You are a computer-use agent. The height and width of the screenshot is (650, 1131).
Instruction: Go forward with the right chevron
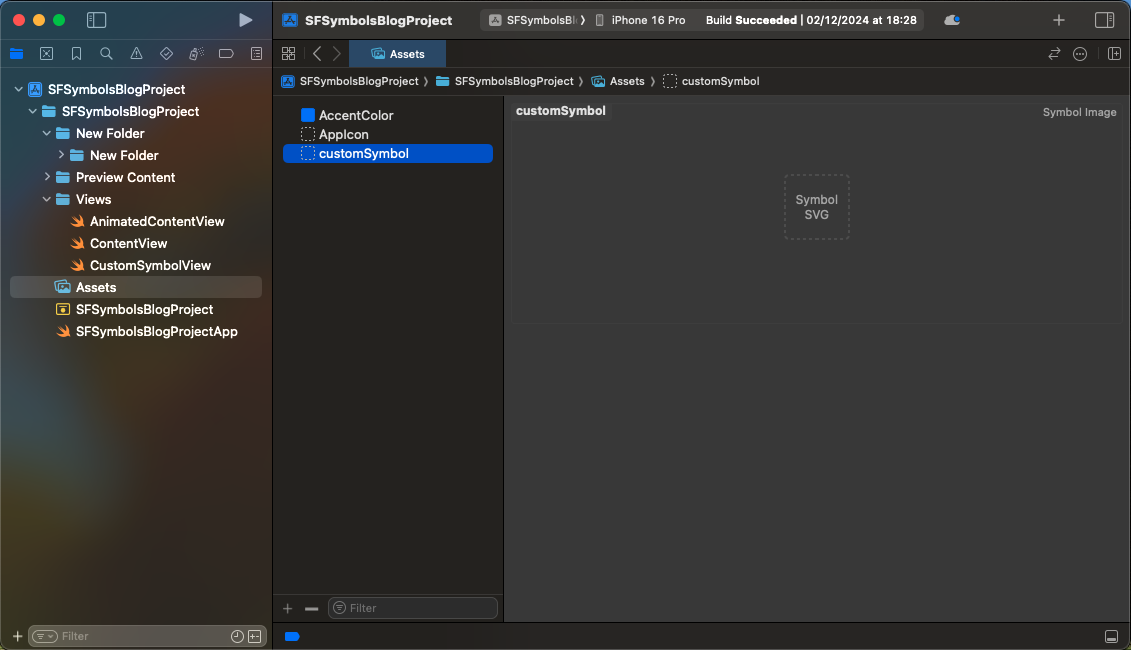pyautogui.click(x=337, y=53)
